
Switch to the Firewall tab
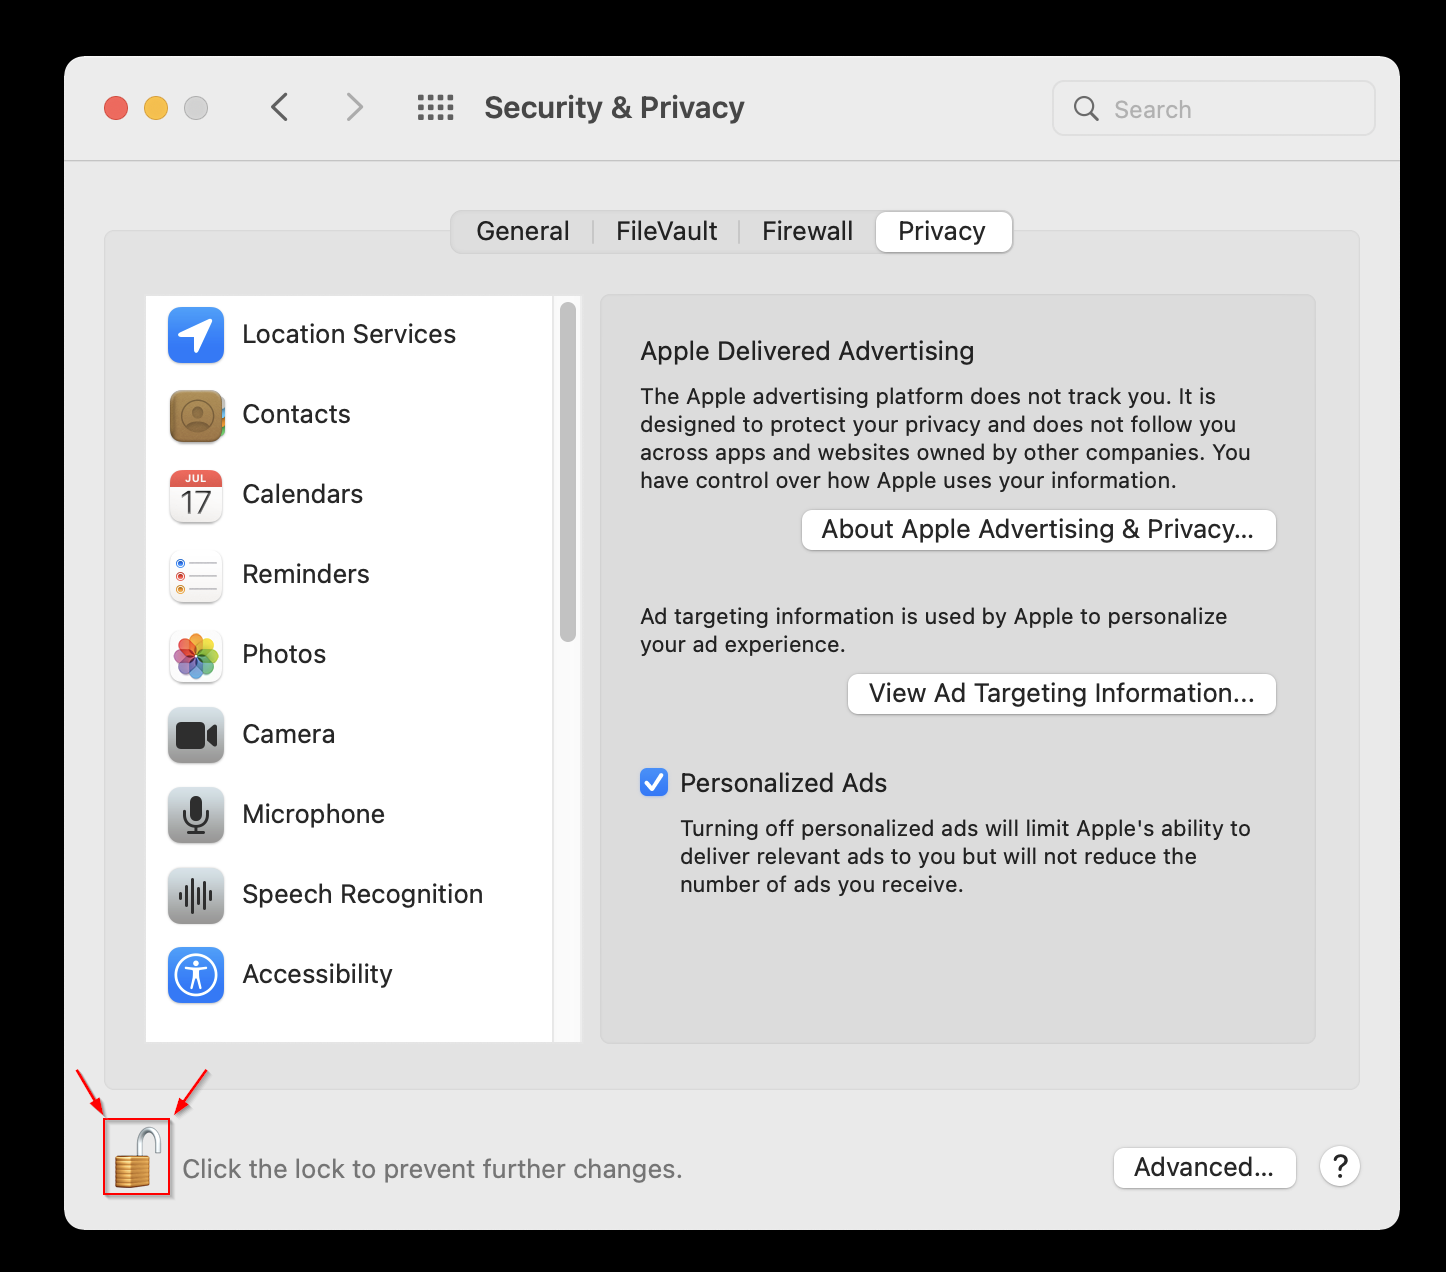point(807,232)
